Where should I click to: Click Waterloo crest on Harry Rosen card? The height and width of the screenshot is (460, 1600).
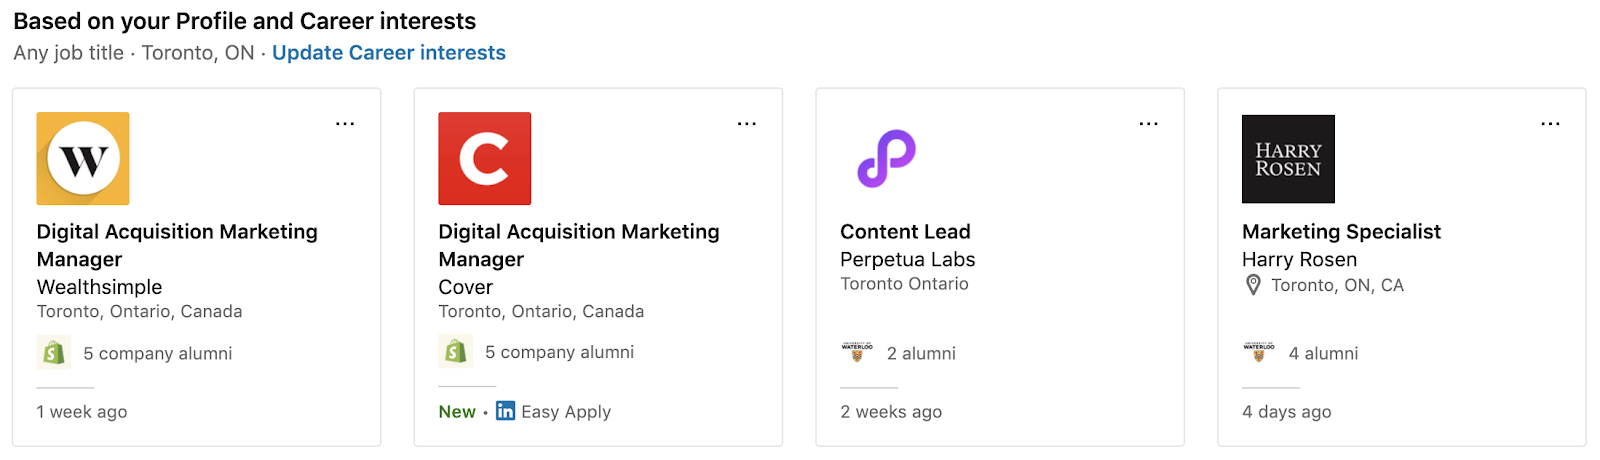[x=1259, y=352]
